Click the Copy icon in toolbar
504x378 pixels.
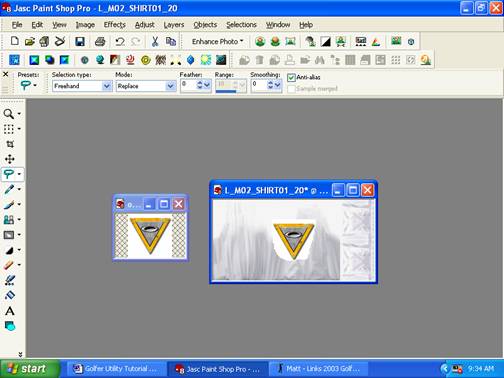[171, 42]
